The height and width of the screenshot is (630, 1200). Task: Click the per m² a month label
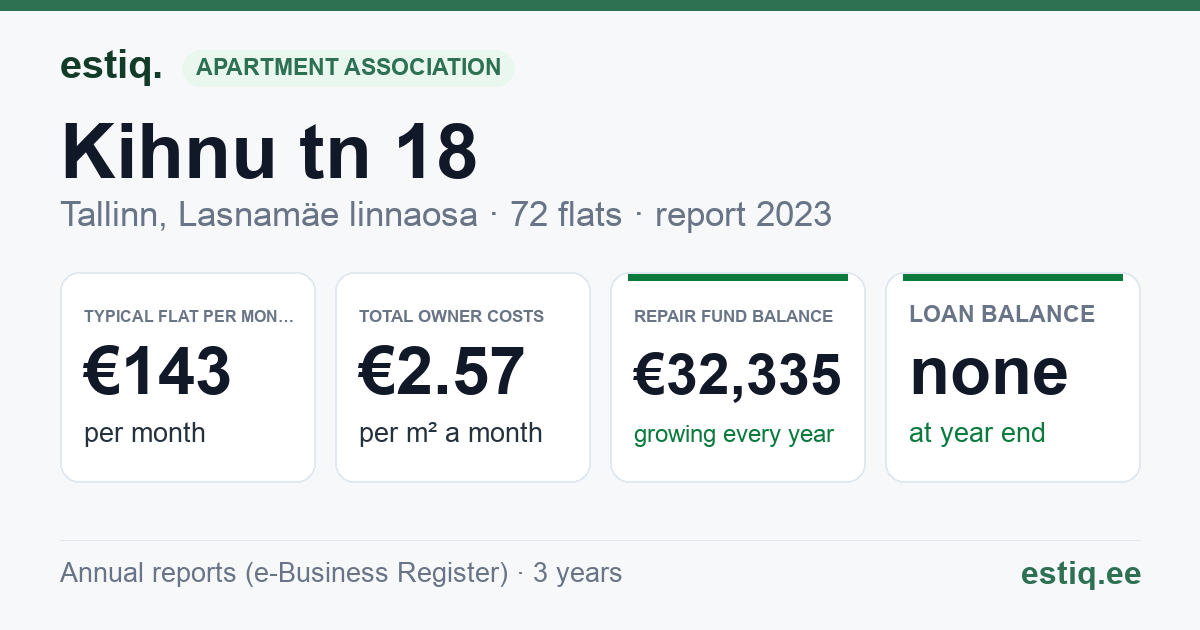point(450,433)
